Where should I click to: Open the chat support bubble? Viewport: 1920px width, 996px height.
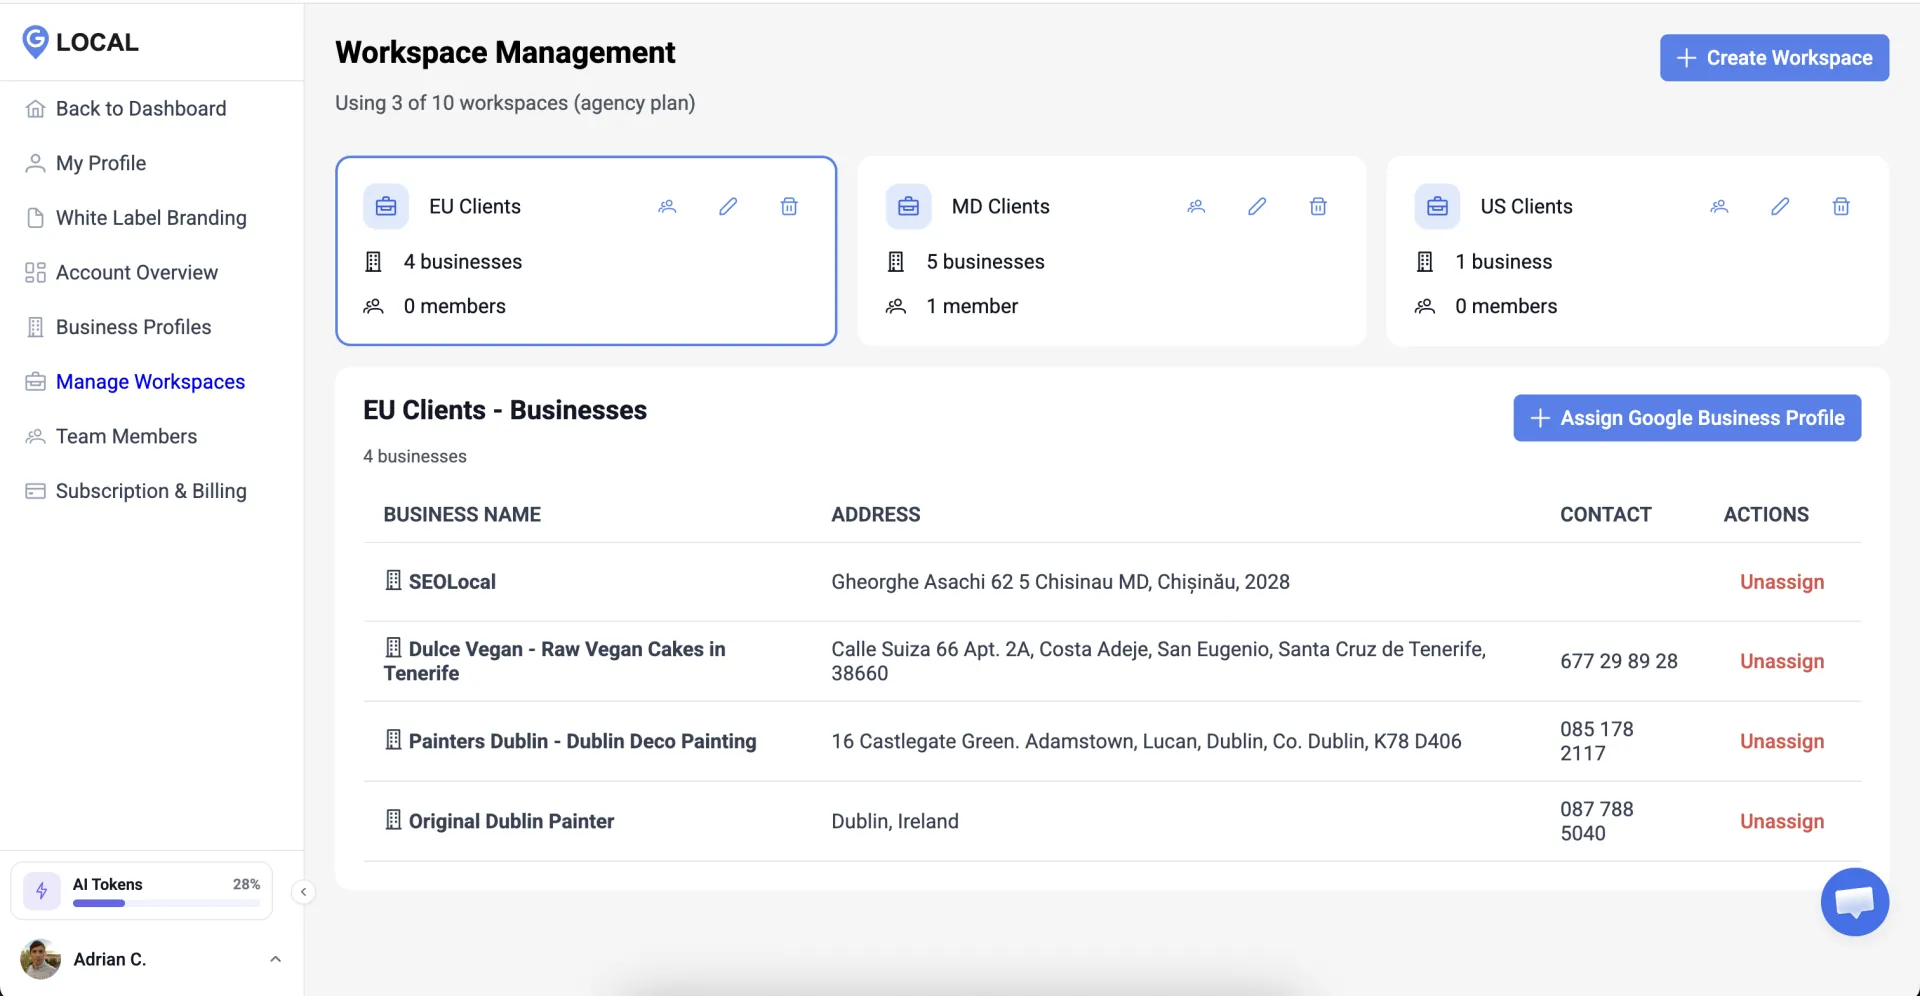click(x=1854, y=902)
